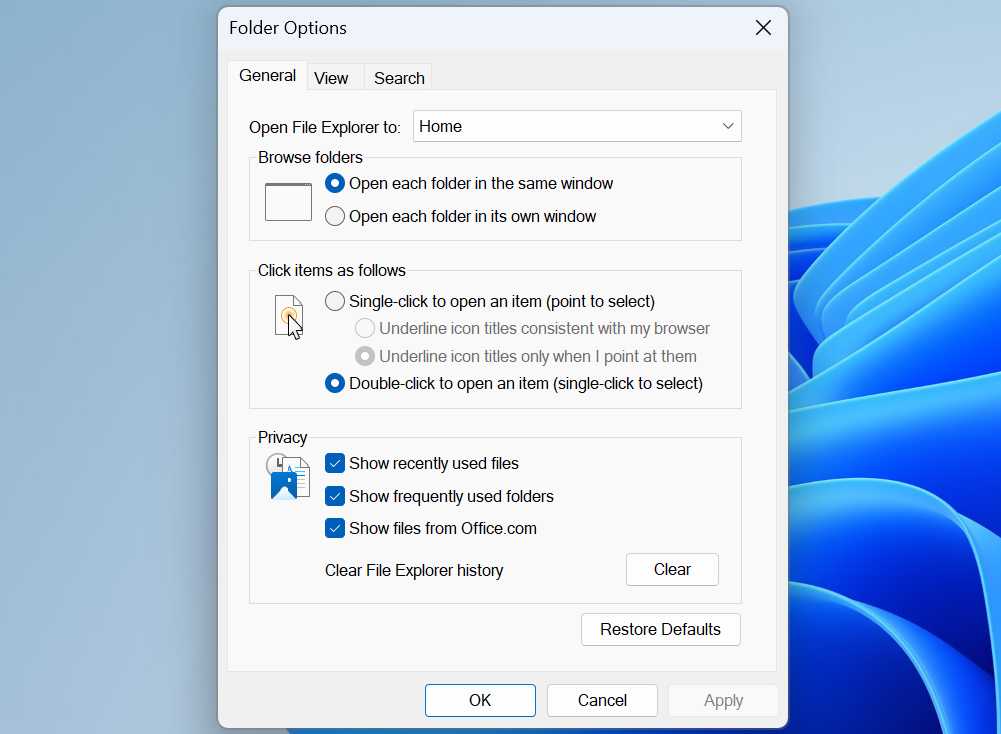Screen dimensions: 1001x734
Task: Click Restore Defaults
Action: pyautogui.click(x=660, y=629)
